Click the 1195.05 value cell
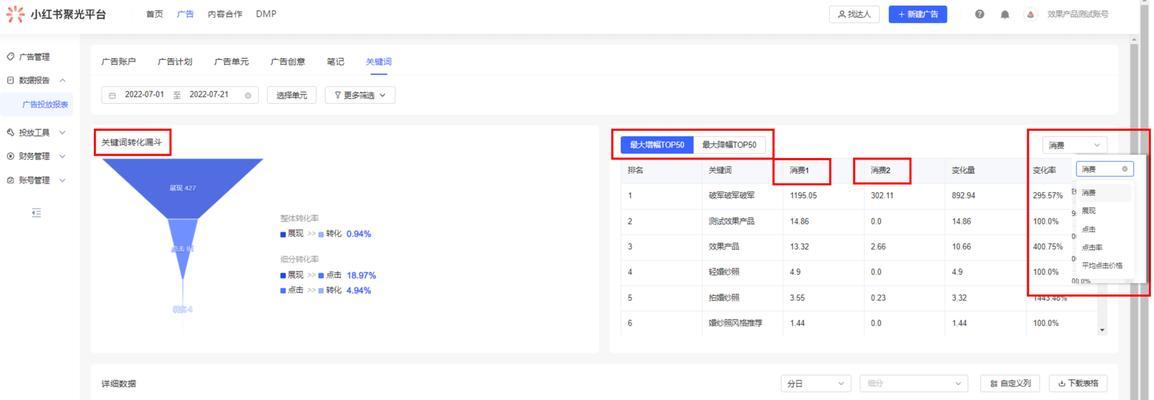 804,196
